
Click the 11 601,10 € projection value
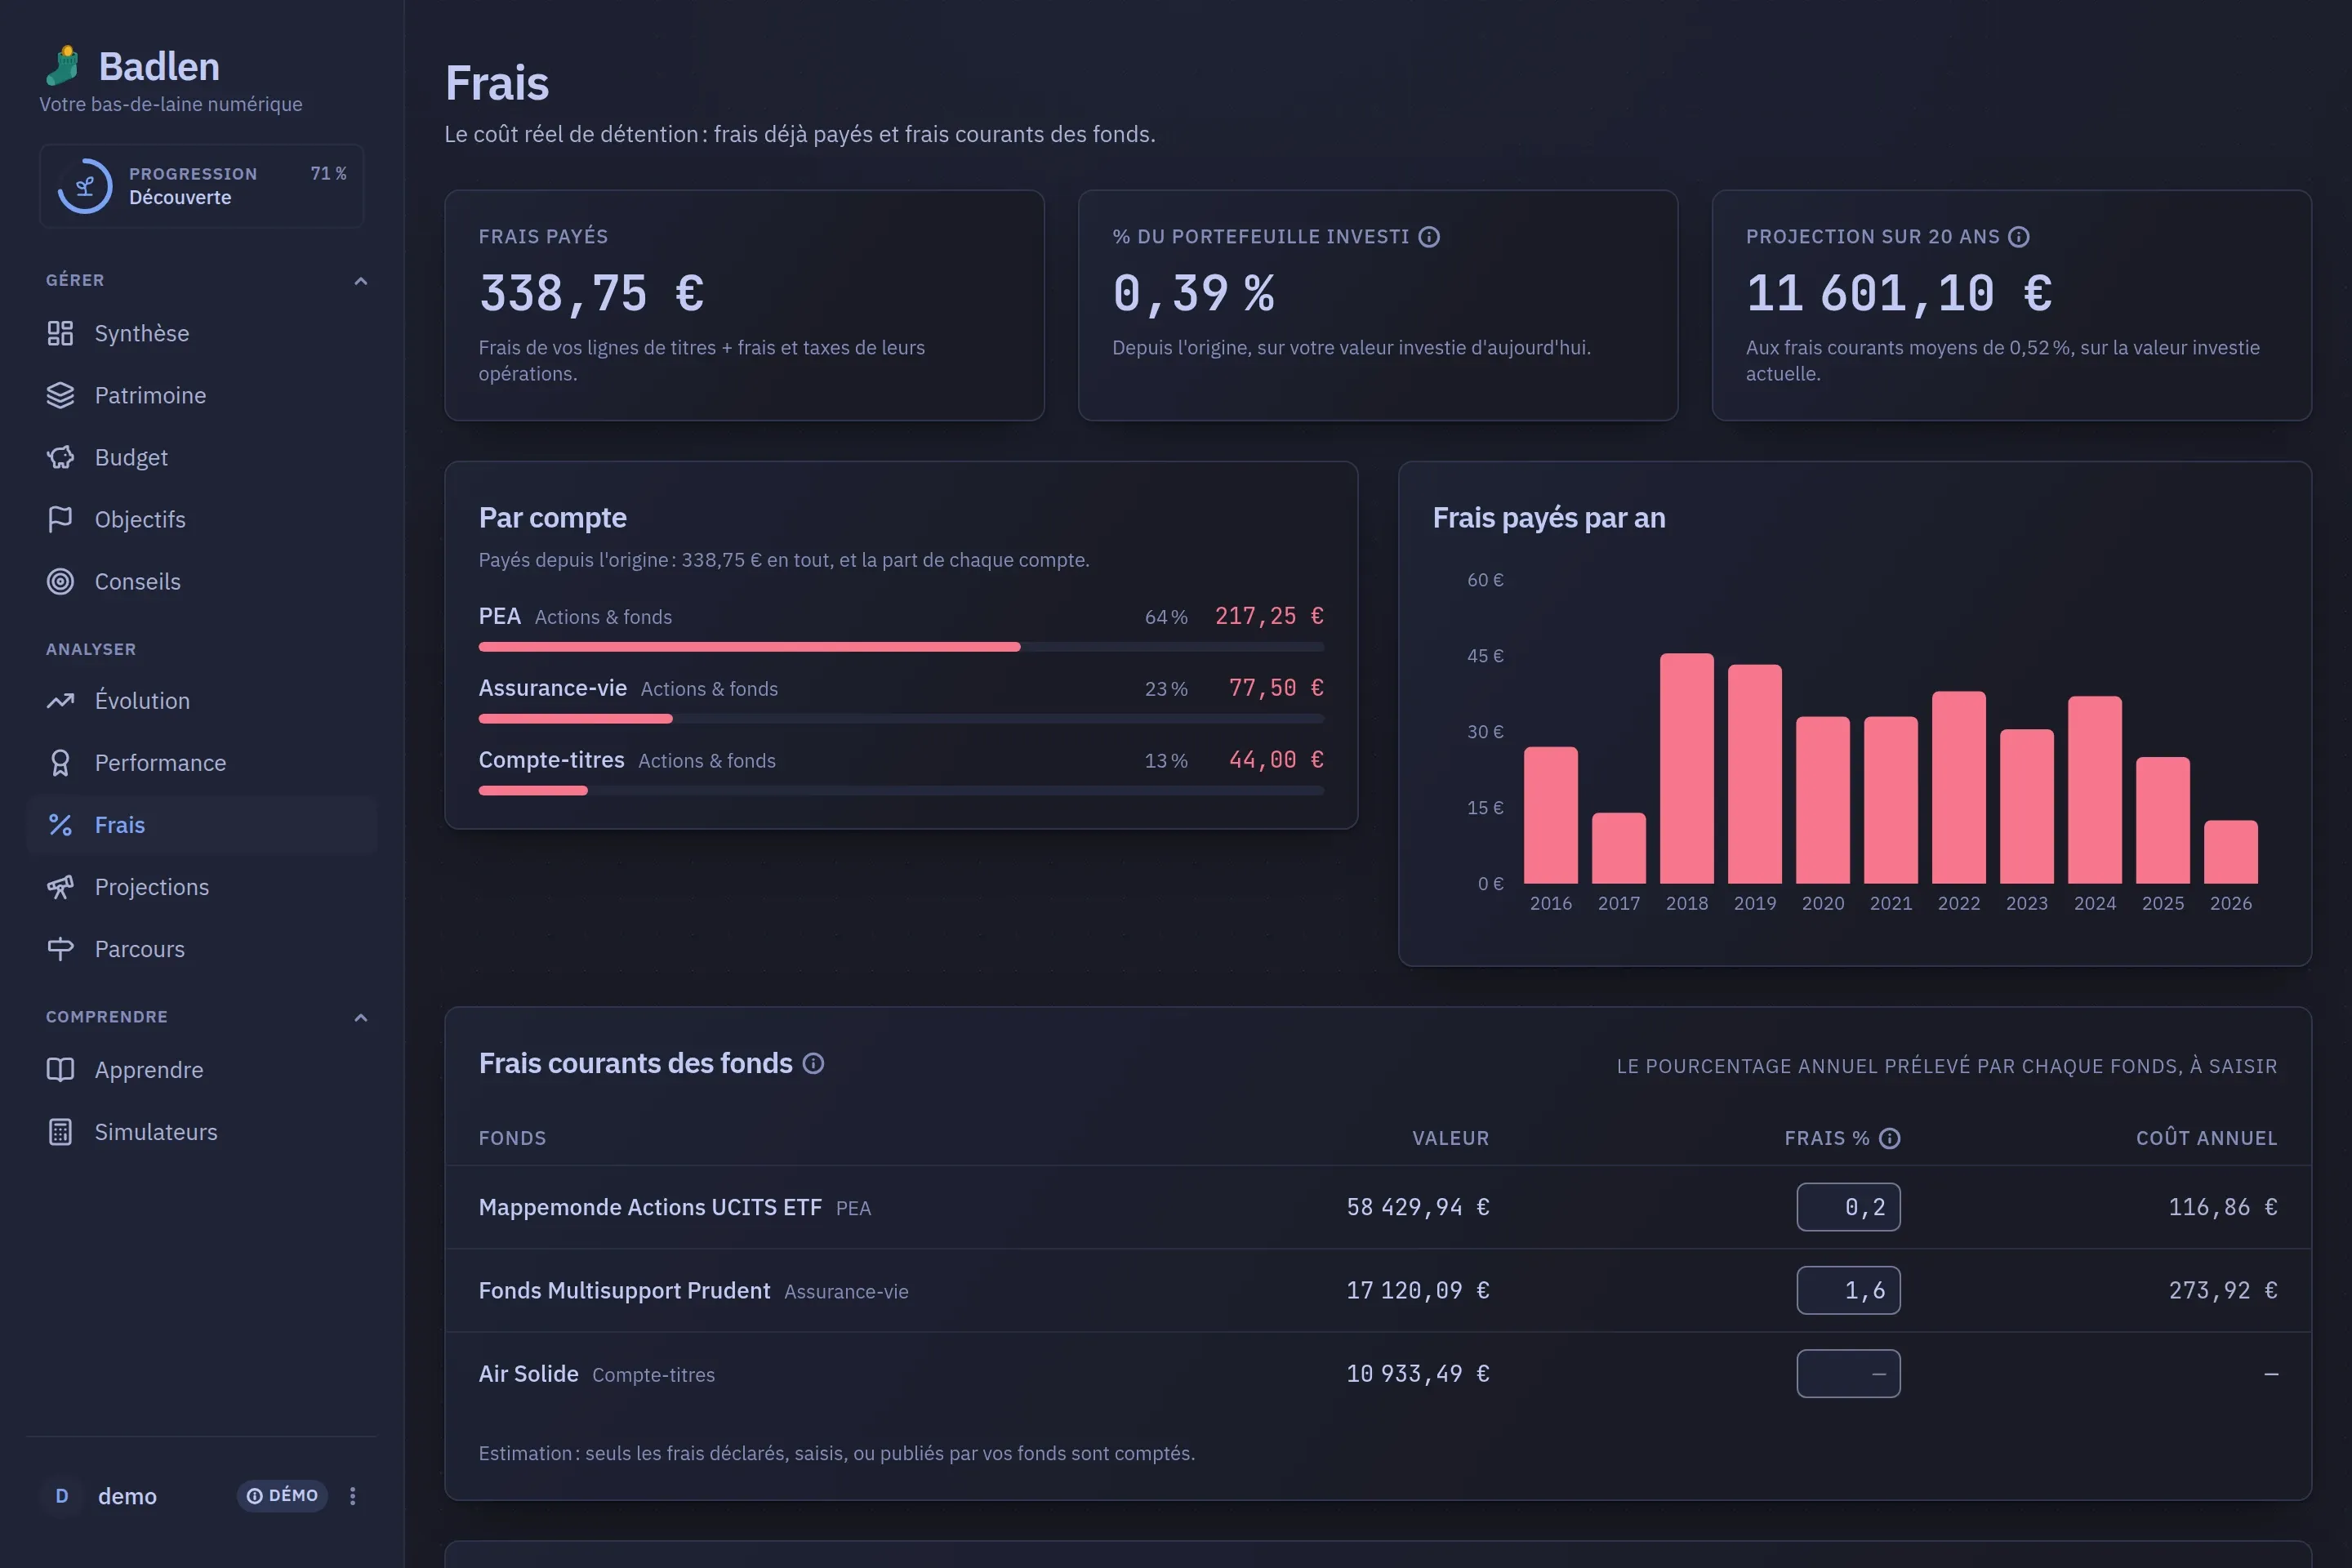coord(1899,293)
